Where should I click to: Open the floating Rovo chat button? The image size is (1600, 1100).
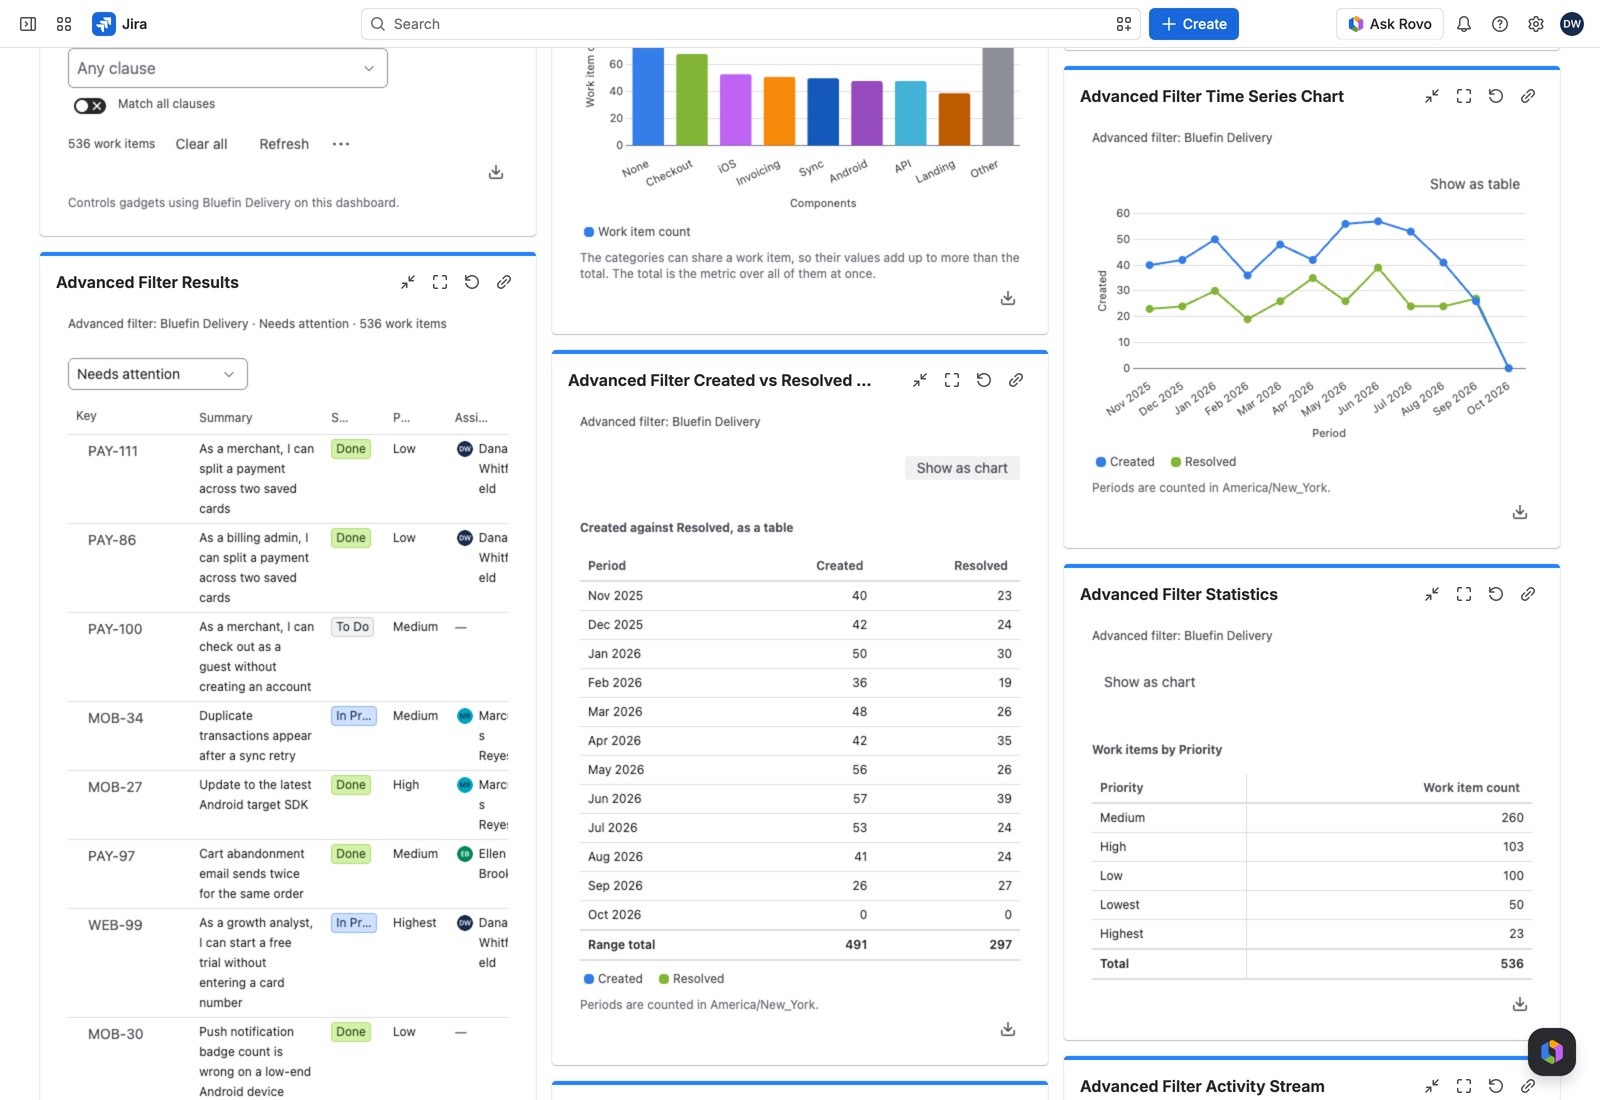coord(1552,1052)
